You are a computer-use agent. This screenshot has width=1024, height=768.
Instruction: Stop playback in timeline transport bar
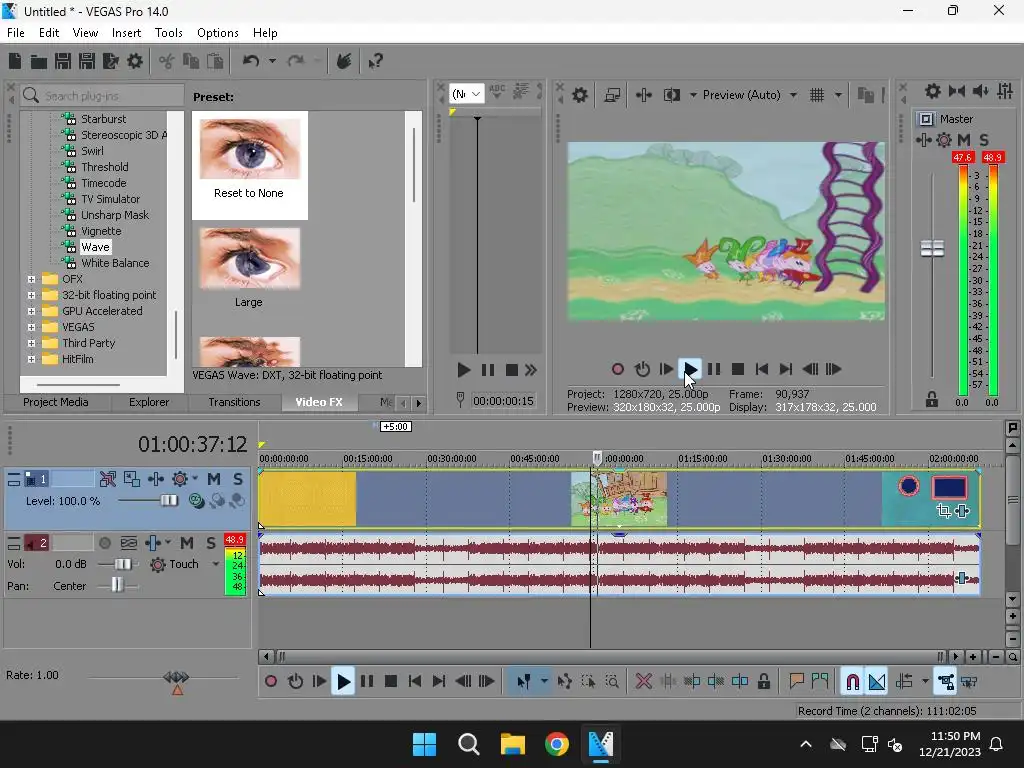click(x=391, y=682)
